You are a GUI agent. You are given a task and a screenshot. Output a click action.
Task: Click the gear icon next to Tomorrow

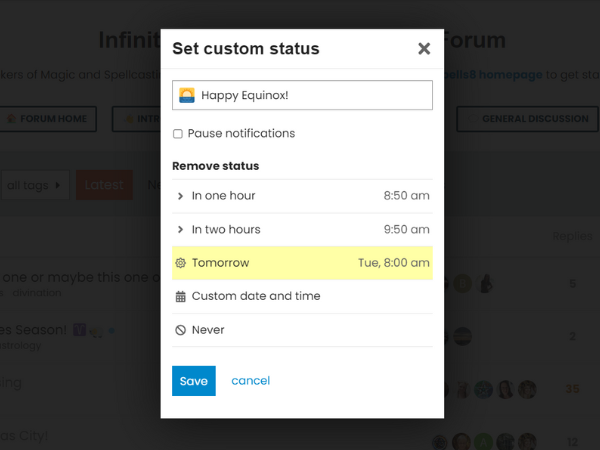pyautogui.click(x=180, y=263)
